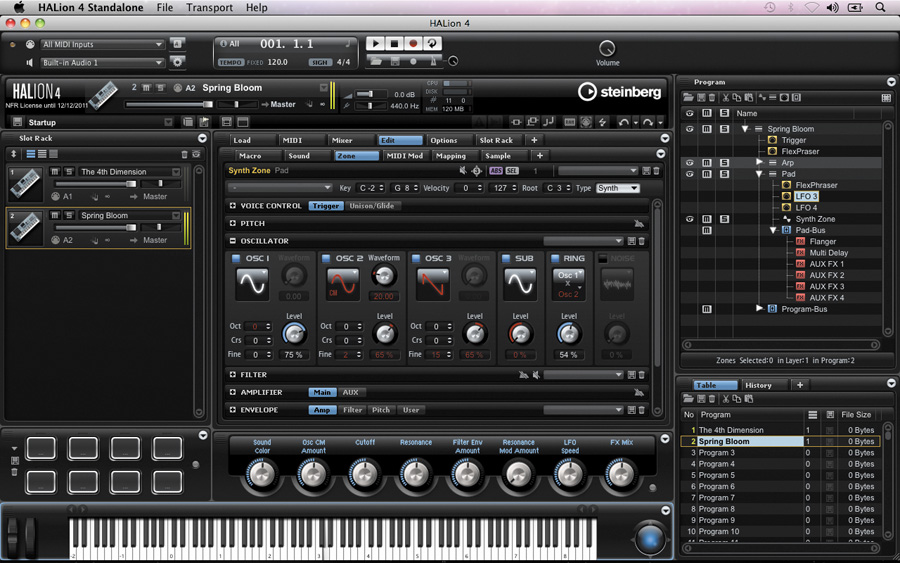Switch to the Mixer tab

(342, 140)
